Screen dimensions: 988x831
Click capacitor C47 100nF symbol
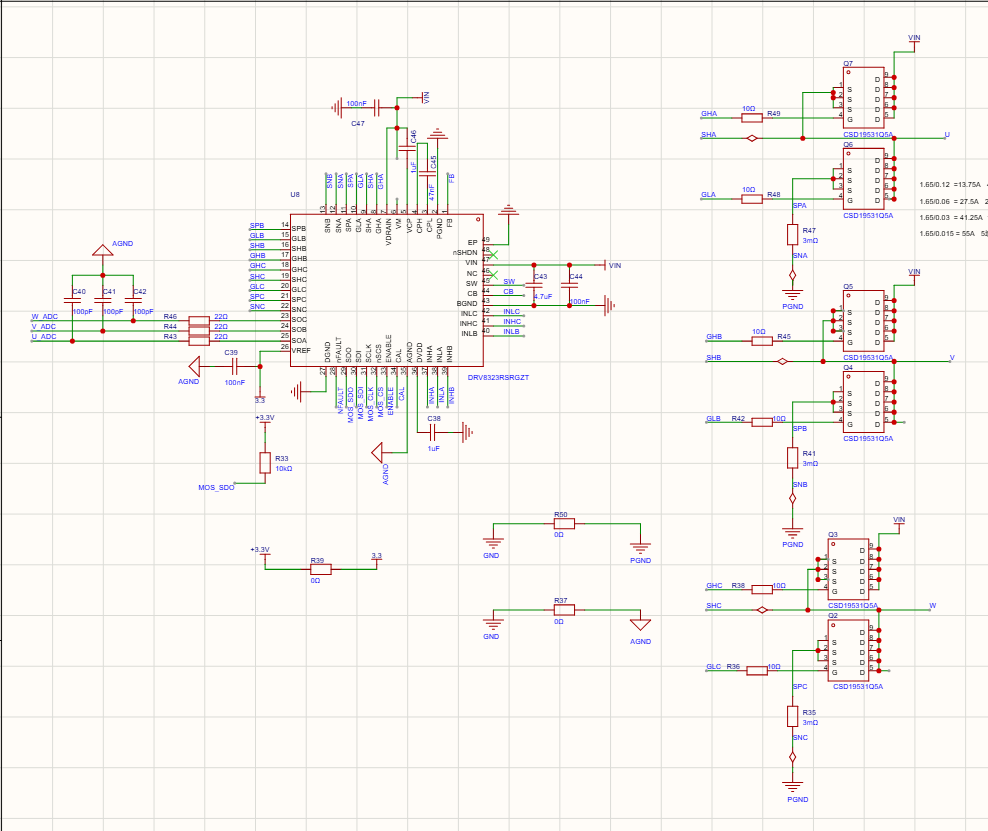(377, 108)
